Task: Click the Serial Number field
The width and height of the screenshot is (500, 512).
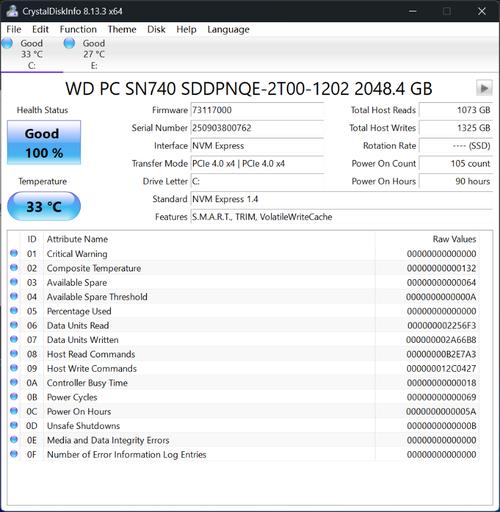Action: click(257, 128)
